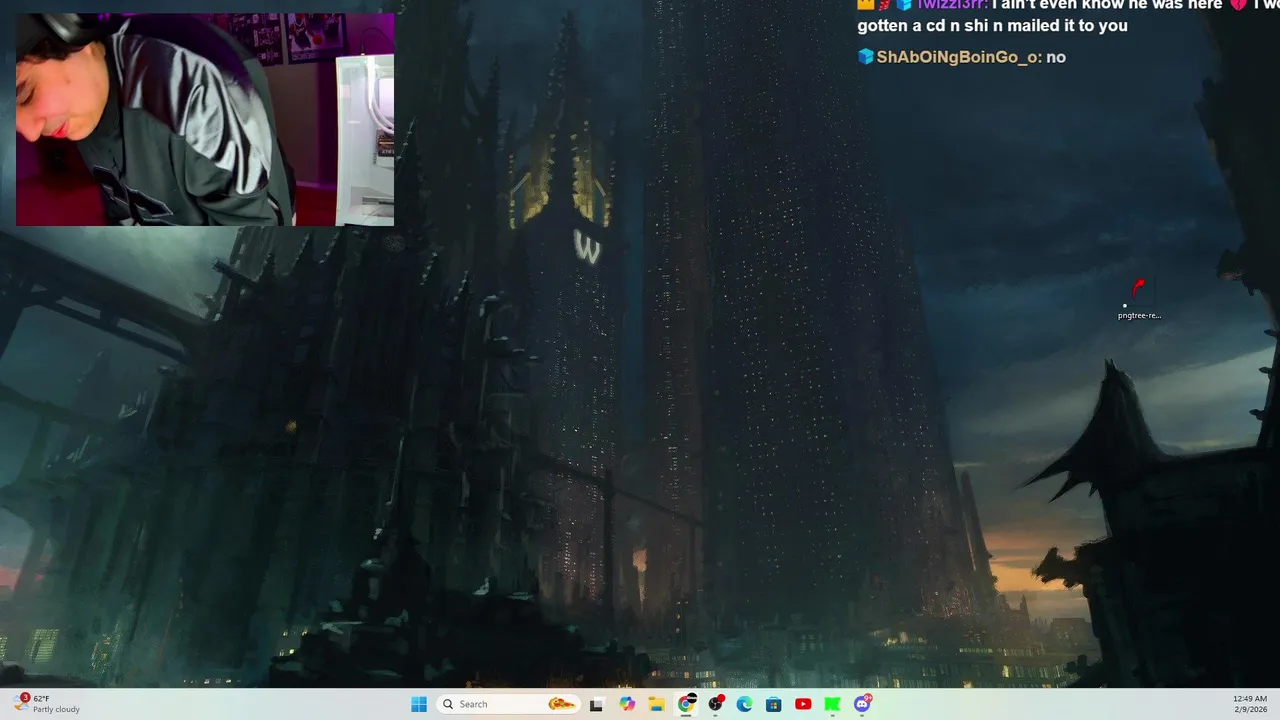Image resolution: width=1280 pixels, height=720 pixels.
Task: Open OBS Studio from the taskbar
Action: click(x=716, y=704)
